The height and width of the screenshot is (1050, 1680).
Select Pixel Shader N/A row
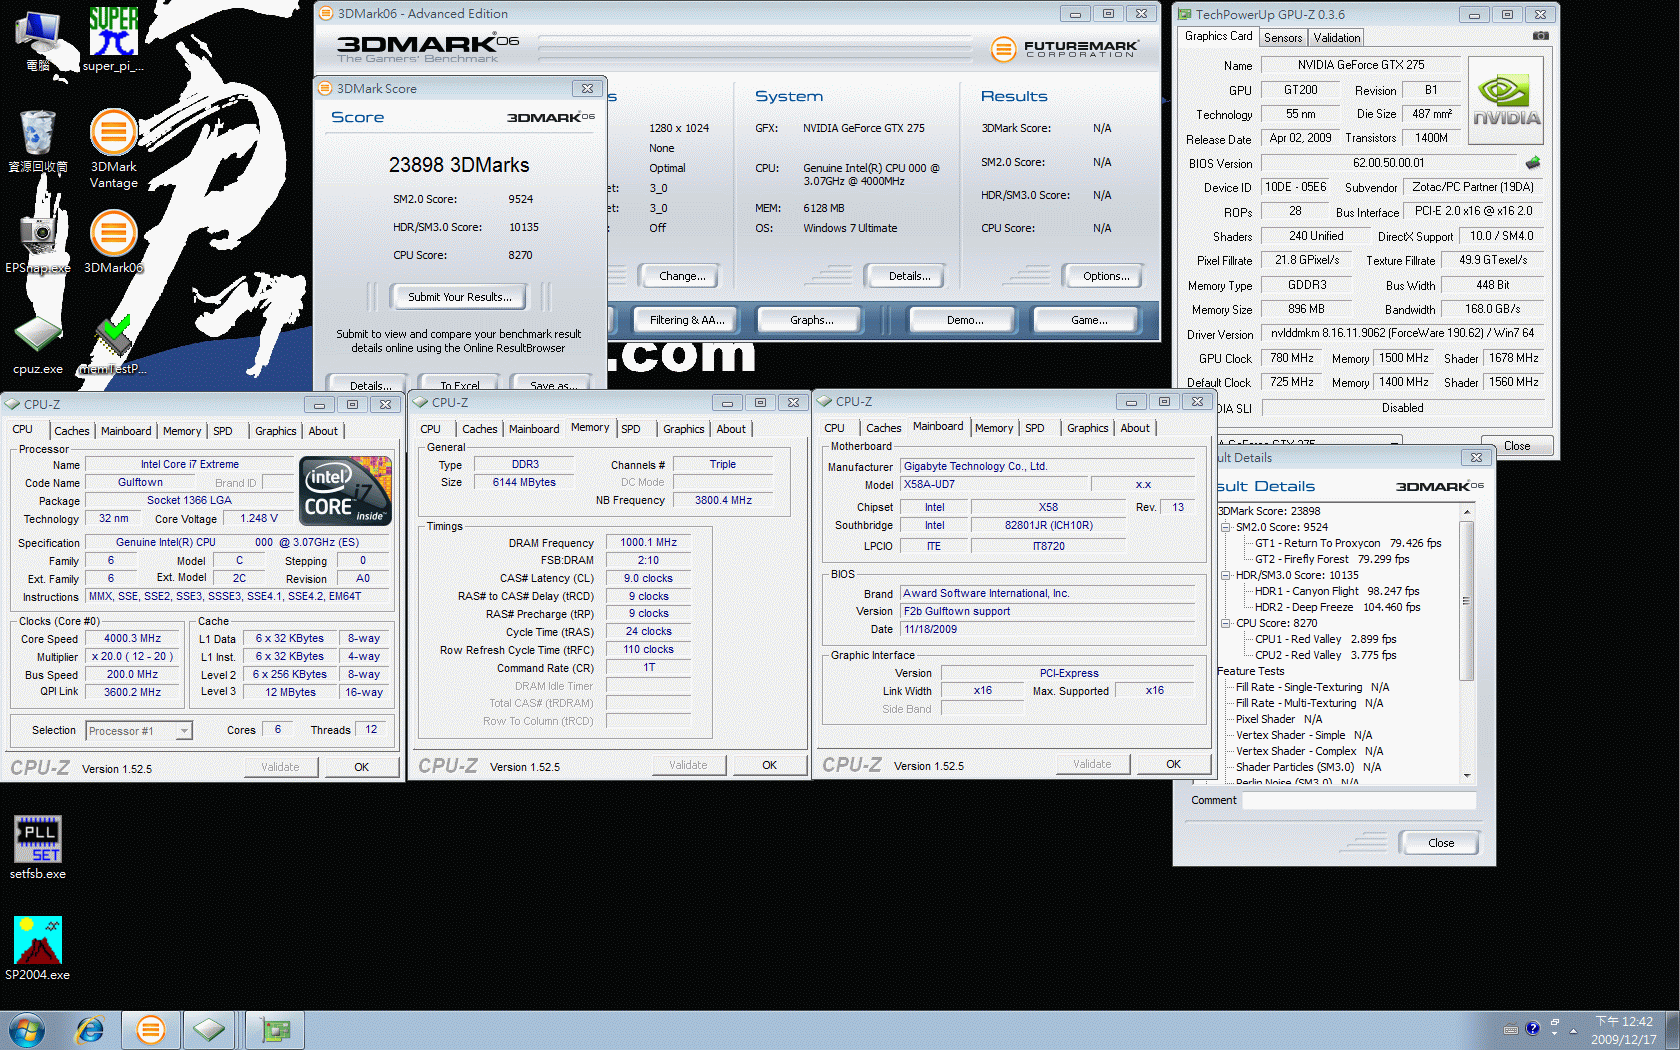[1279, 719]
